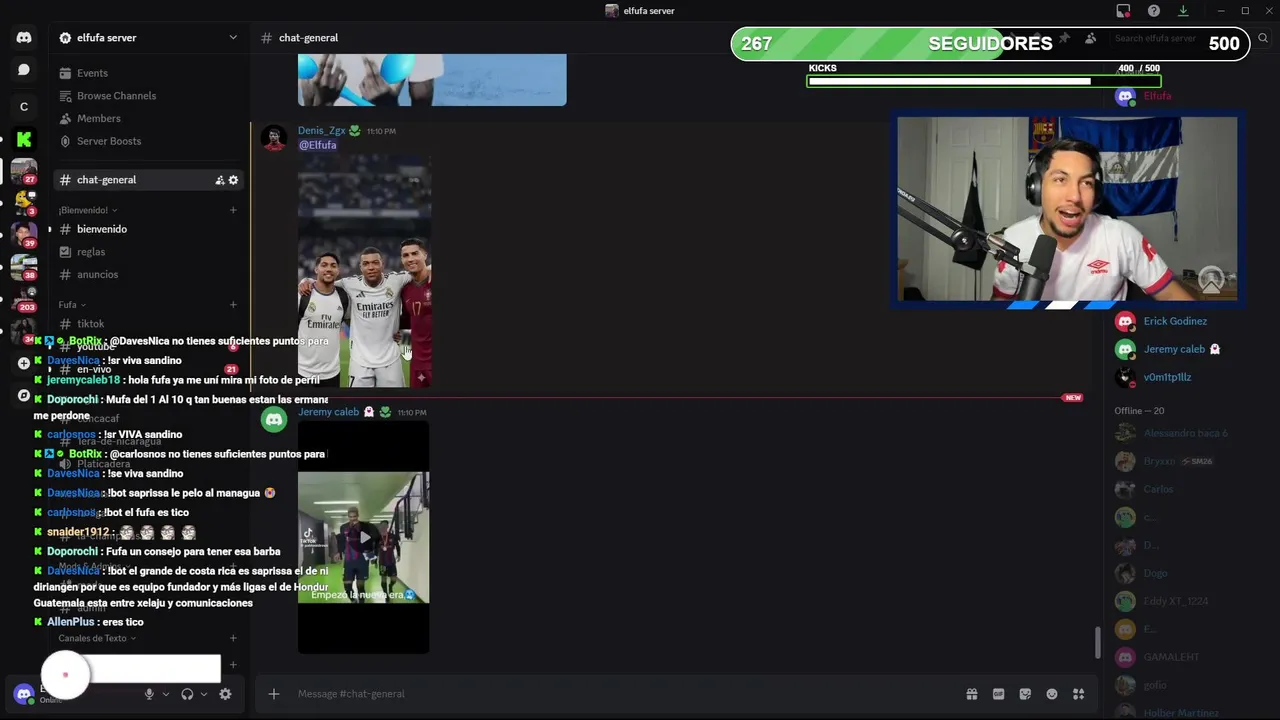Click Jeremy caleb username in chat
1280x720 pixels.
point(328,412)
